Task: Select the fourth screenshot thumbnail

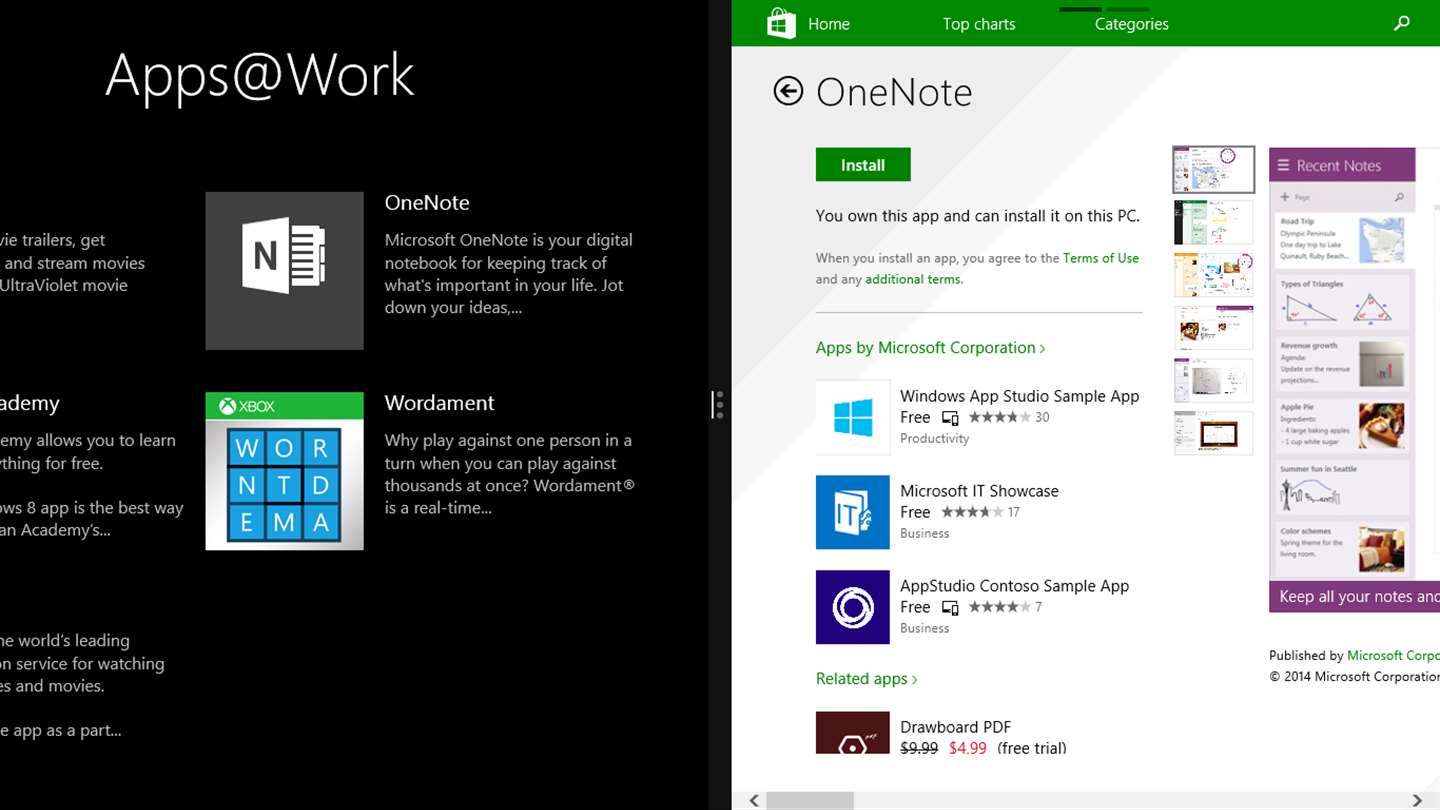Action: [1213, 328]
